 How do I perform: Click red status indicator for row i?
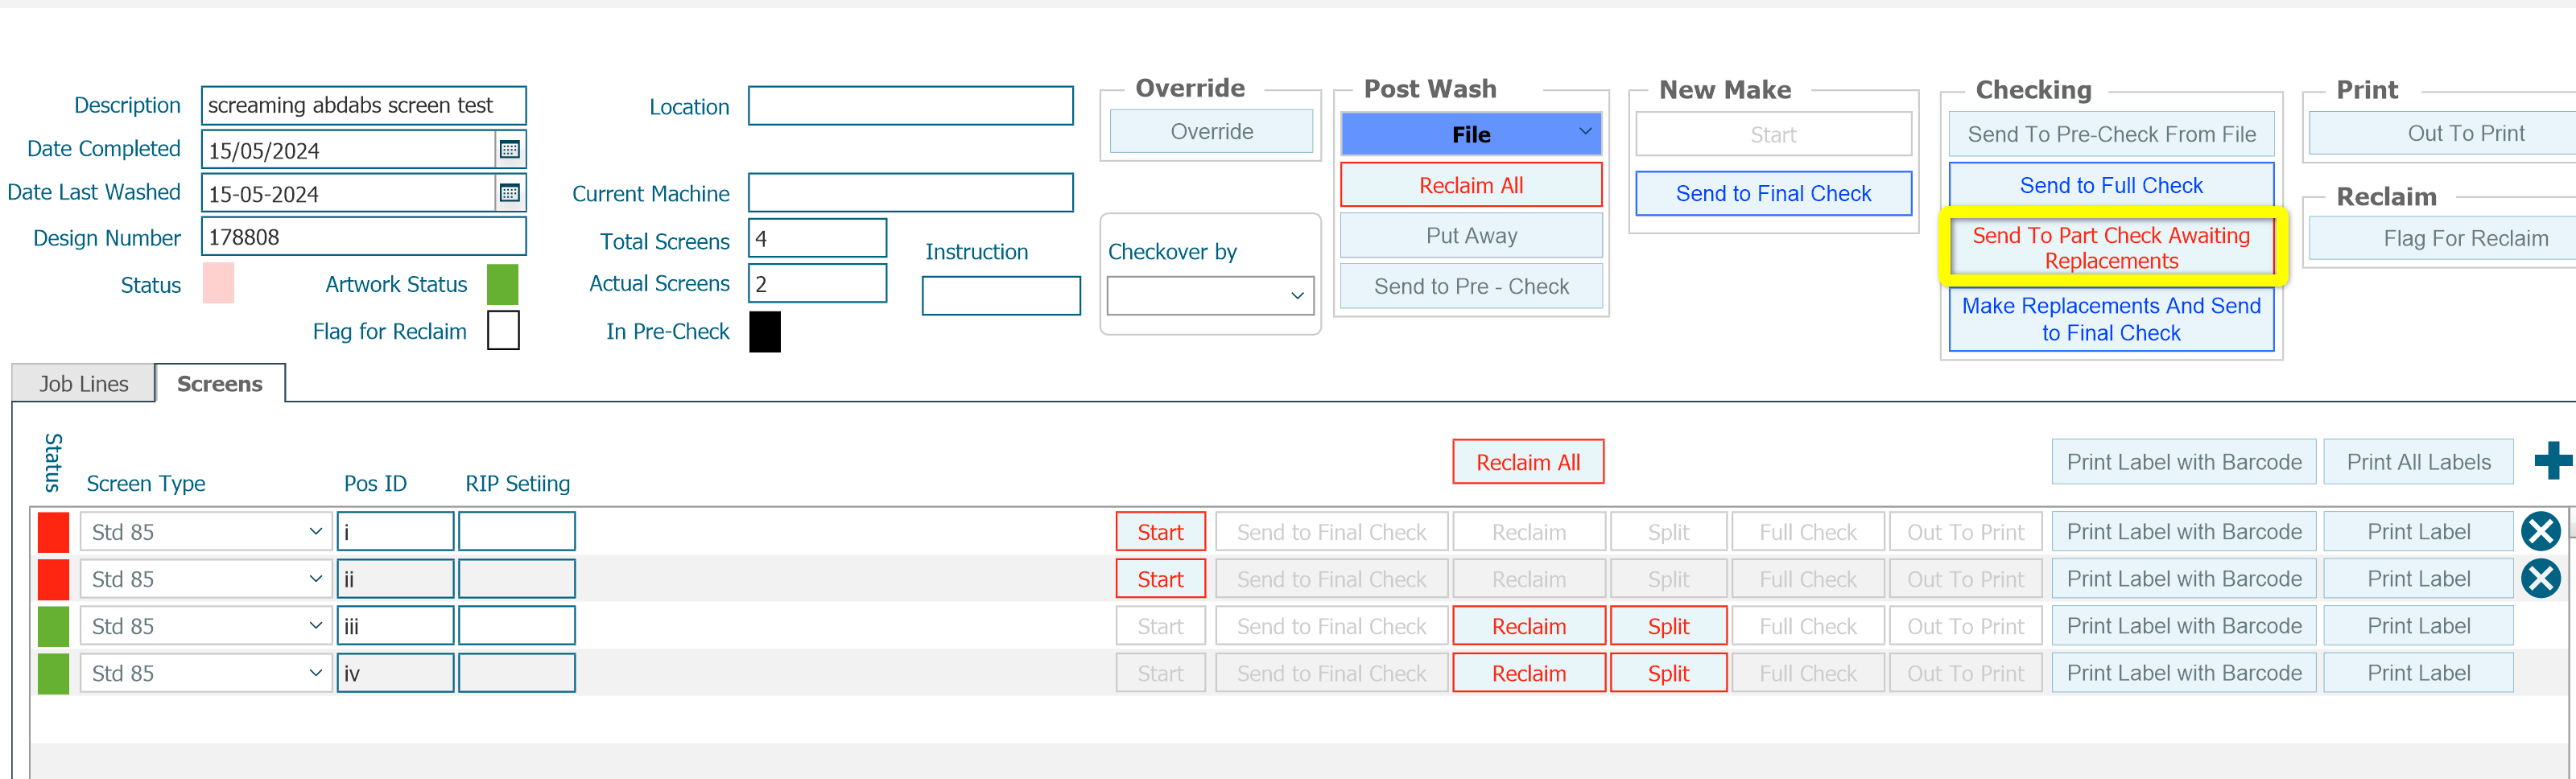coord(53,531)
